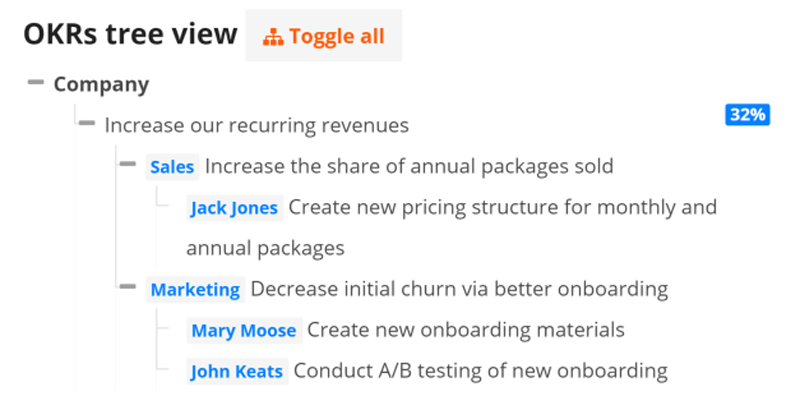Click the Toggle all button
The height and width of the screenshot is (396, 800).
click(x=323, y=36)
